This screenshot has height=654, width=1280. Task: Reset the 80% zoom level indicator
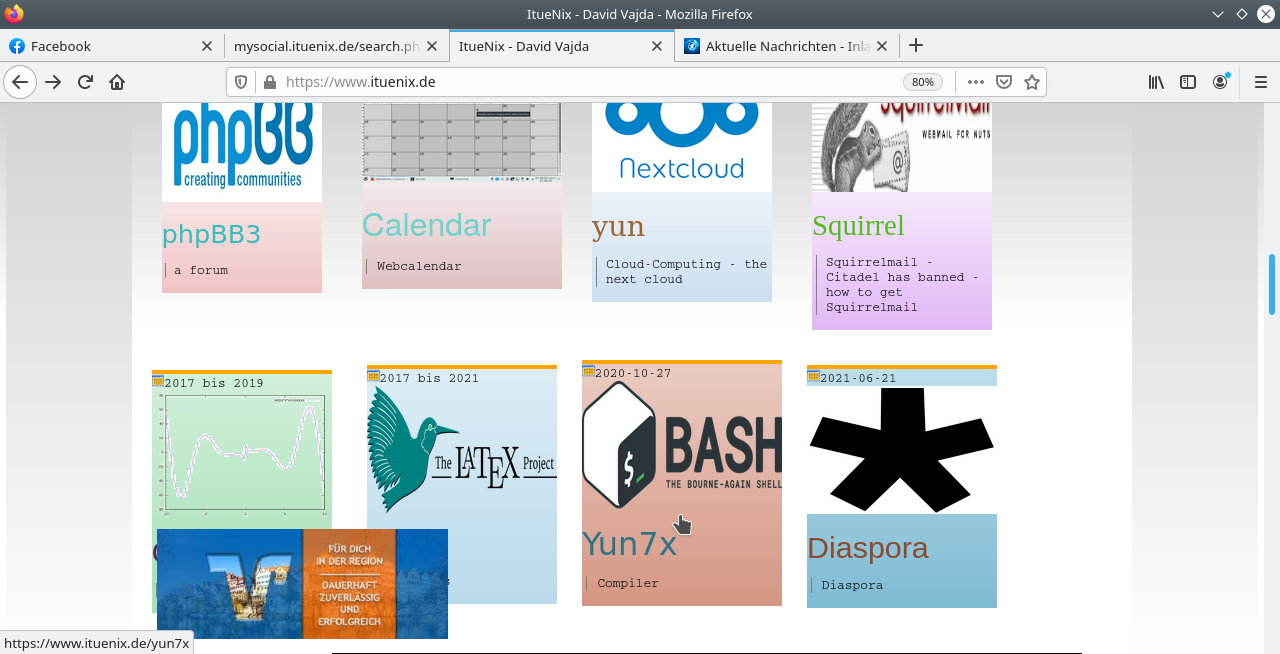tap(922, 82)
